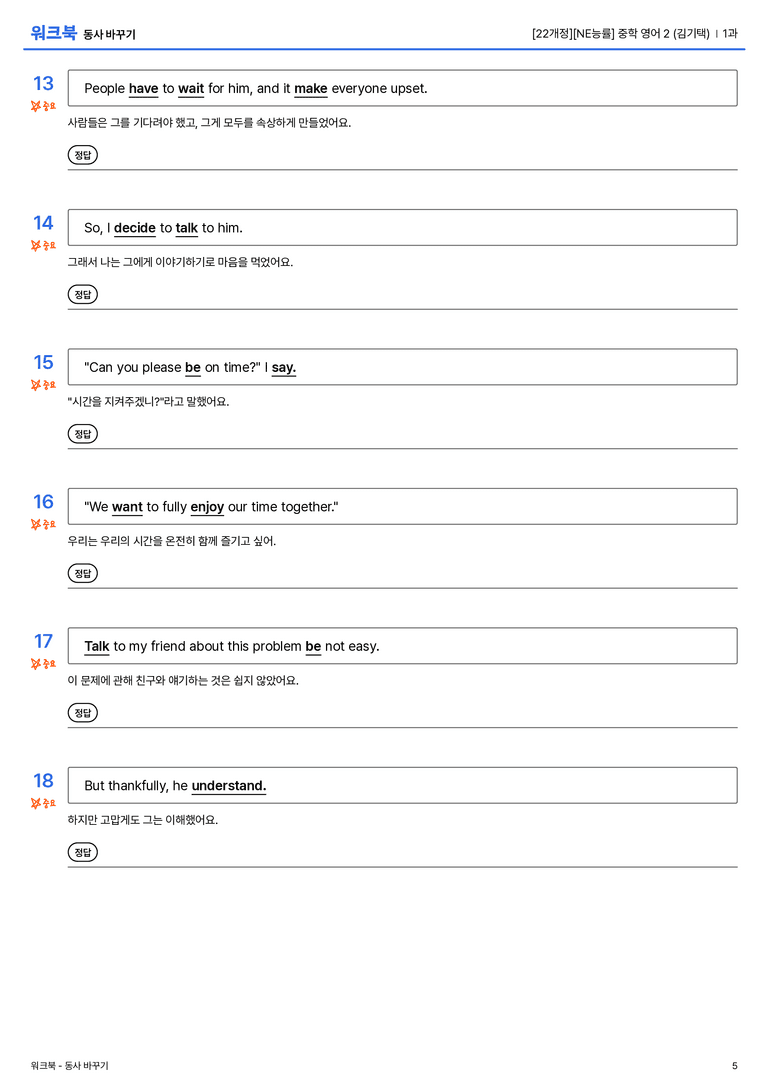Click the 중요 star icon under question 17
The image size is (768, 1087).
[43, 663]
